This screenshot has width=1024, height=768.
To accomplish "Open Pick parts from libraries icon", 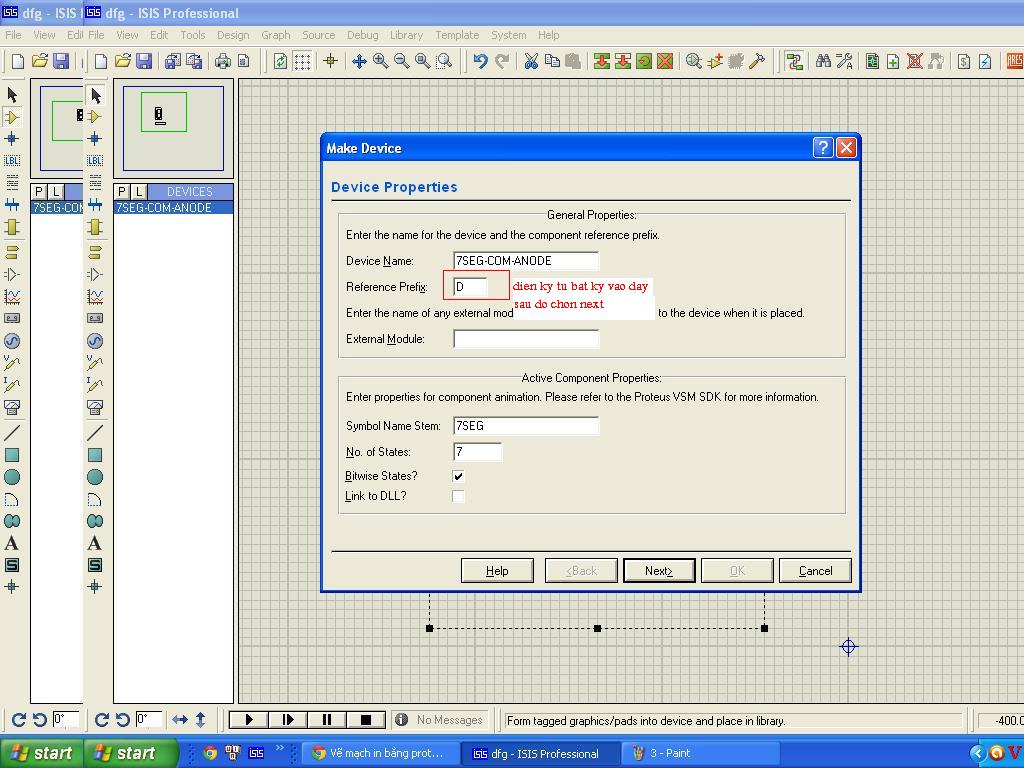I will (x=694, y=61).
